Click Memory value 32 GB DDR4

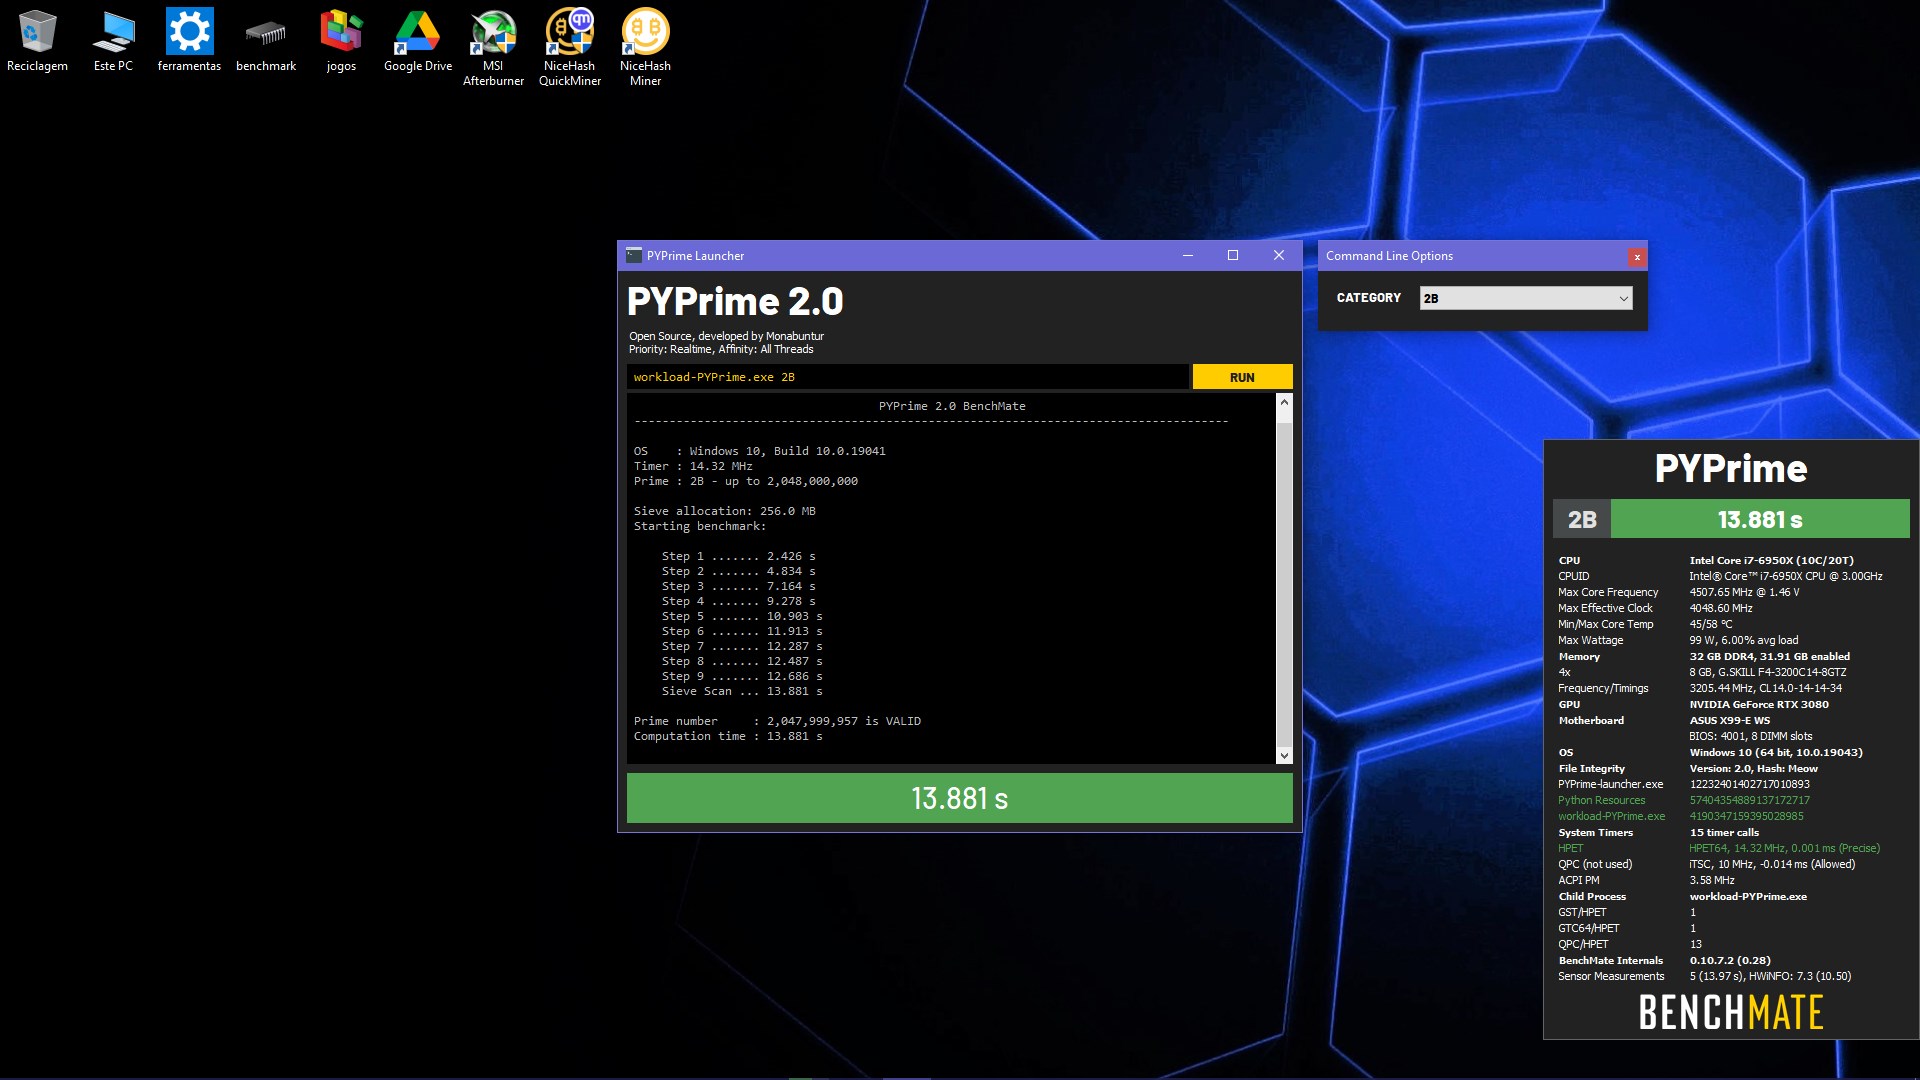pos(1770,656)
